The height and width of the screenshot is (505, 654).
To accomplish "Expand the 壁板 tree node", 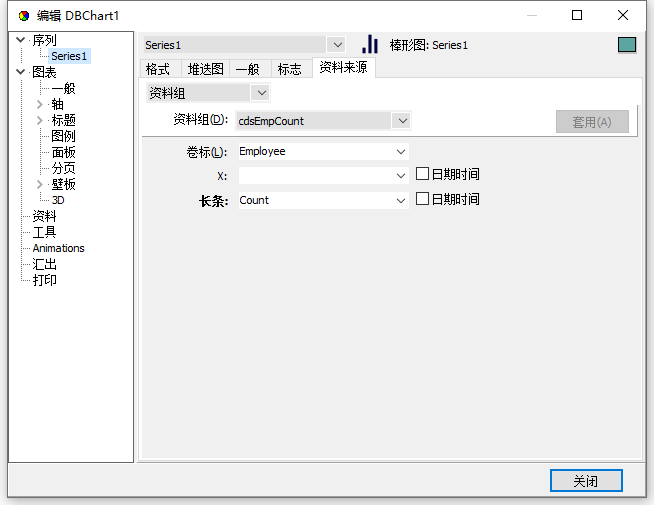I will pyautogui.click(x=40, y=184).
